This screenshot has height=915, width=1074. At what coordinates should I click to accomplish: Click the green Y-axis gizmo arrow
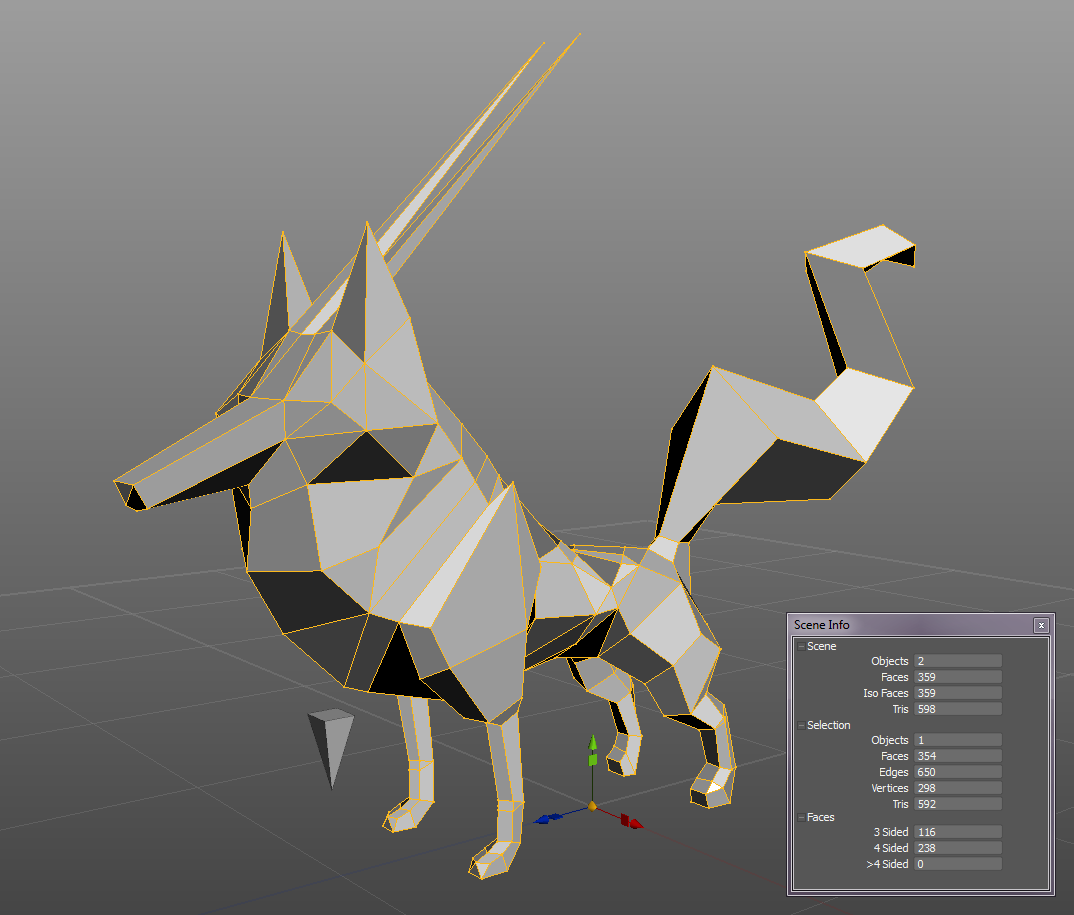(x=593, y=744)
